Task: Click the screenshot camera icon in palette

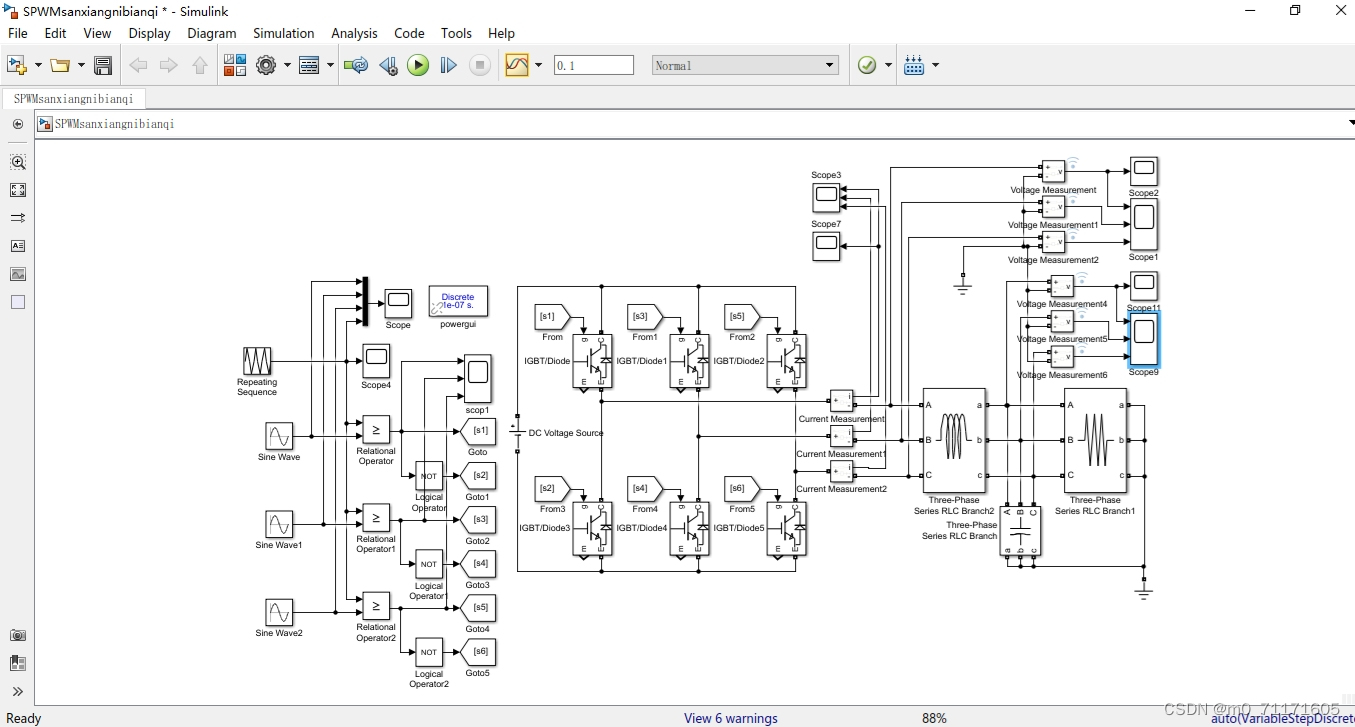Action: 18,635
